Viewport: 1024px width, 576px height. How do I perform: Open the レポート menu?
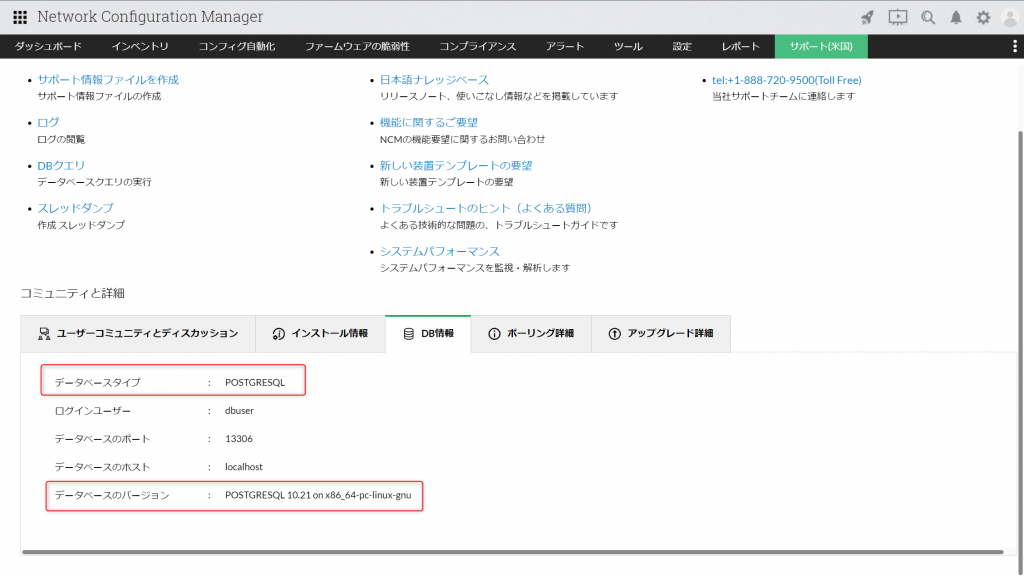(741, 46)
